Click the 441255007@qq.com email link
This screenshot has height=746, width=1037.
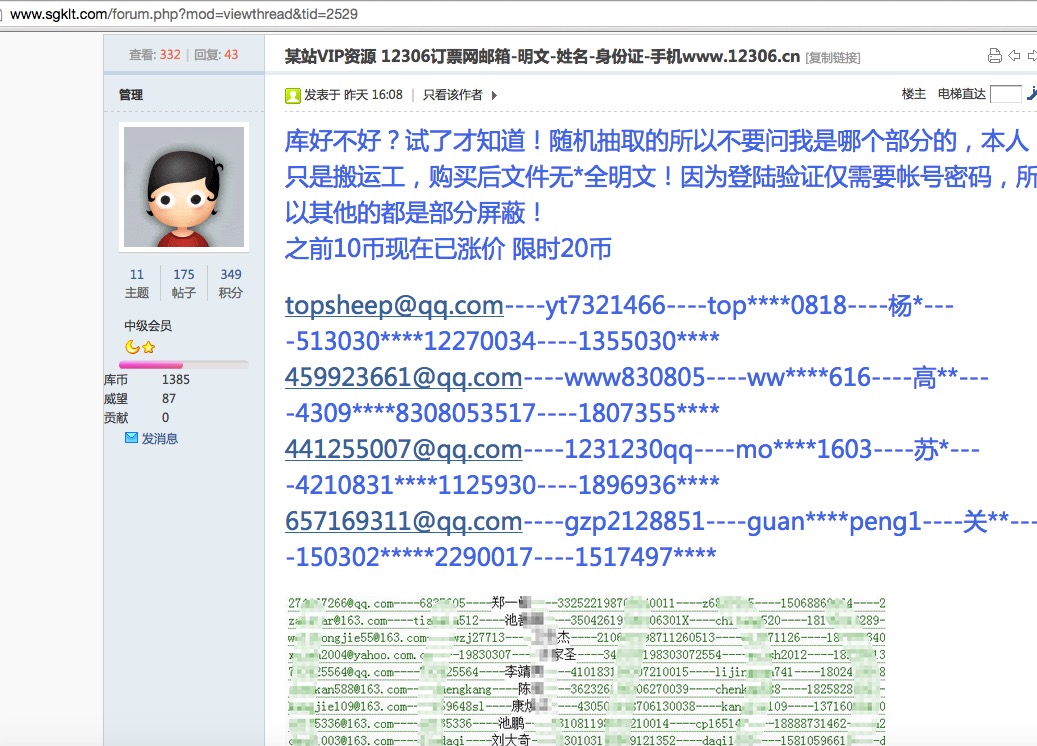403,450
